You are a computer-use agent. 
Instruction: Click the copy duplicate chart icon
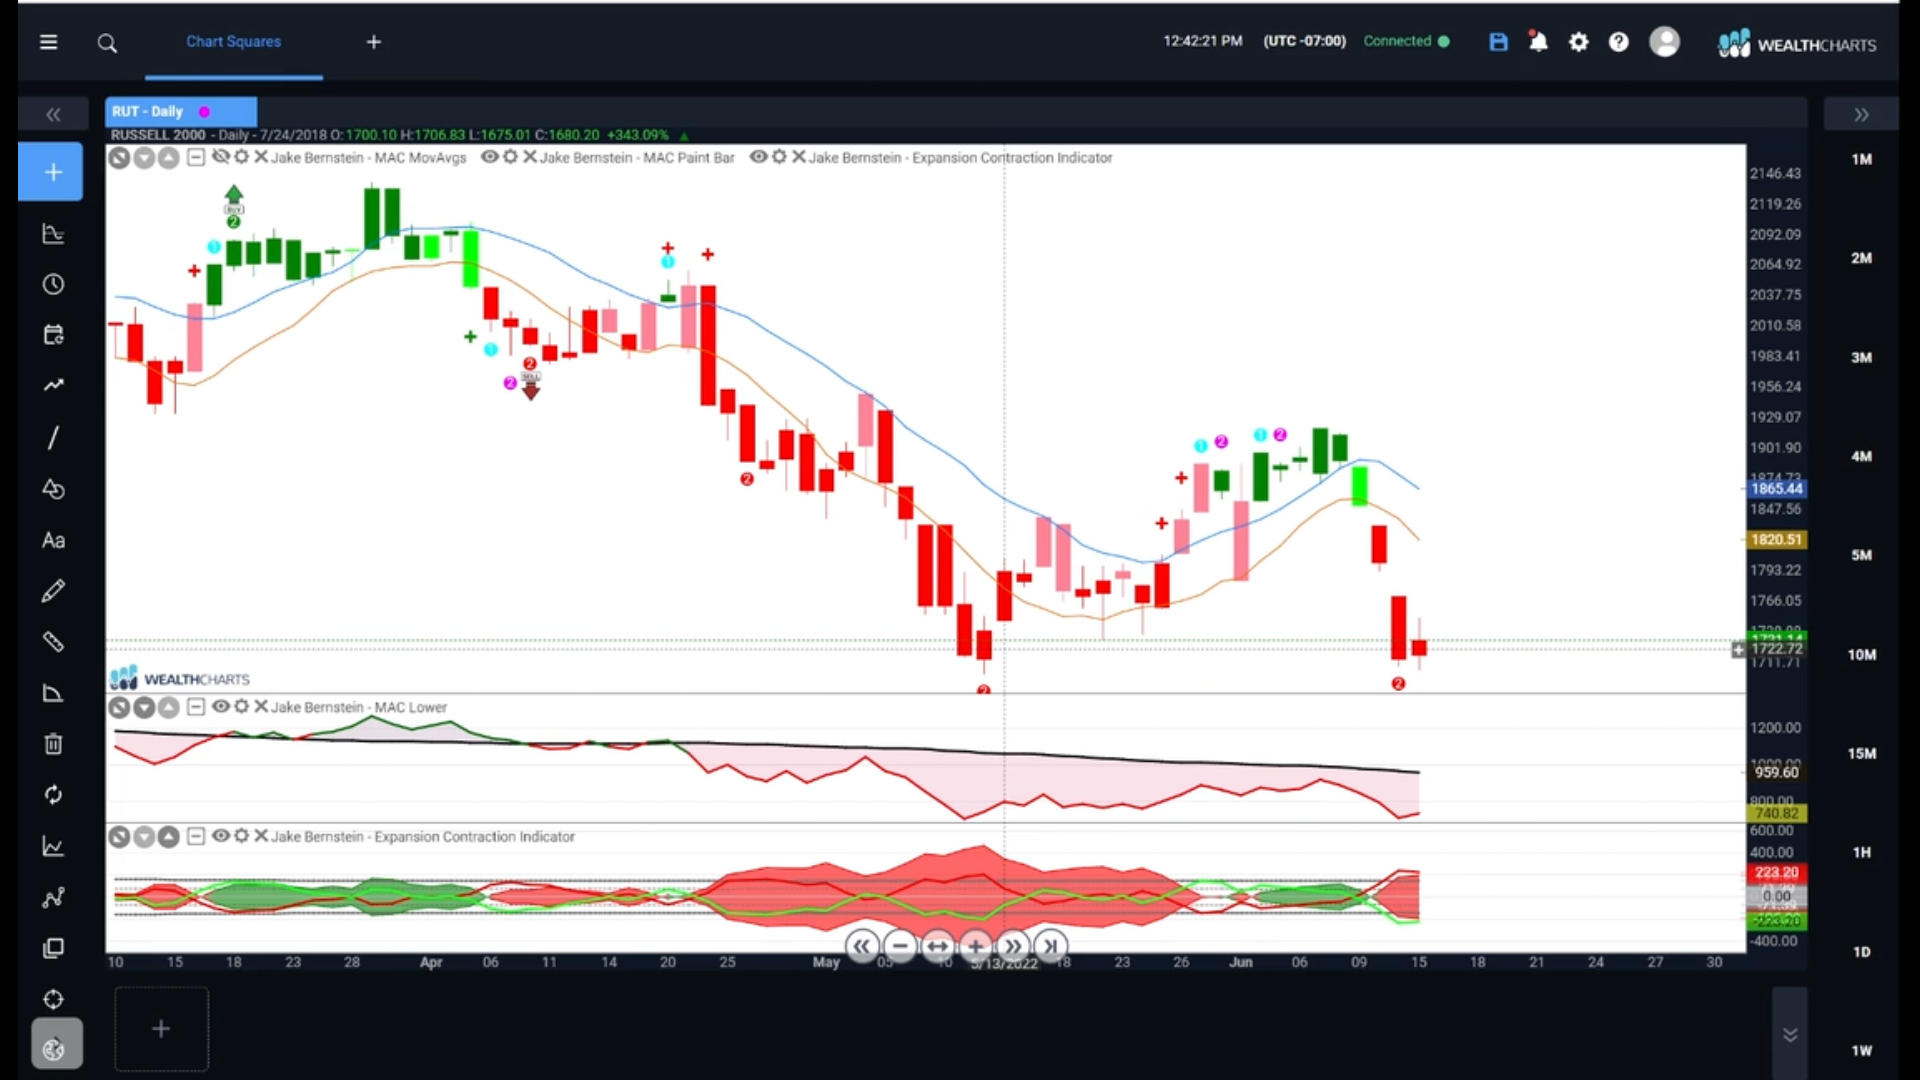(53, 948)
